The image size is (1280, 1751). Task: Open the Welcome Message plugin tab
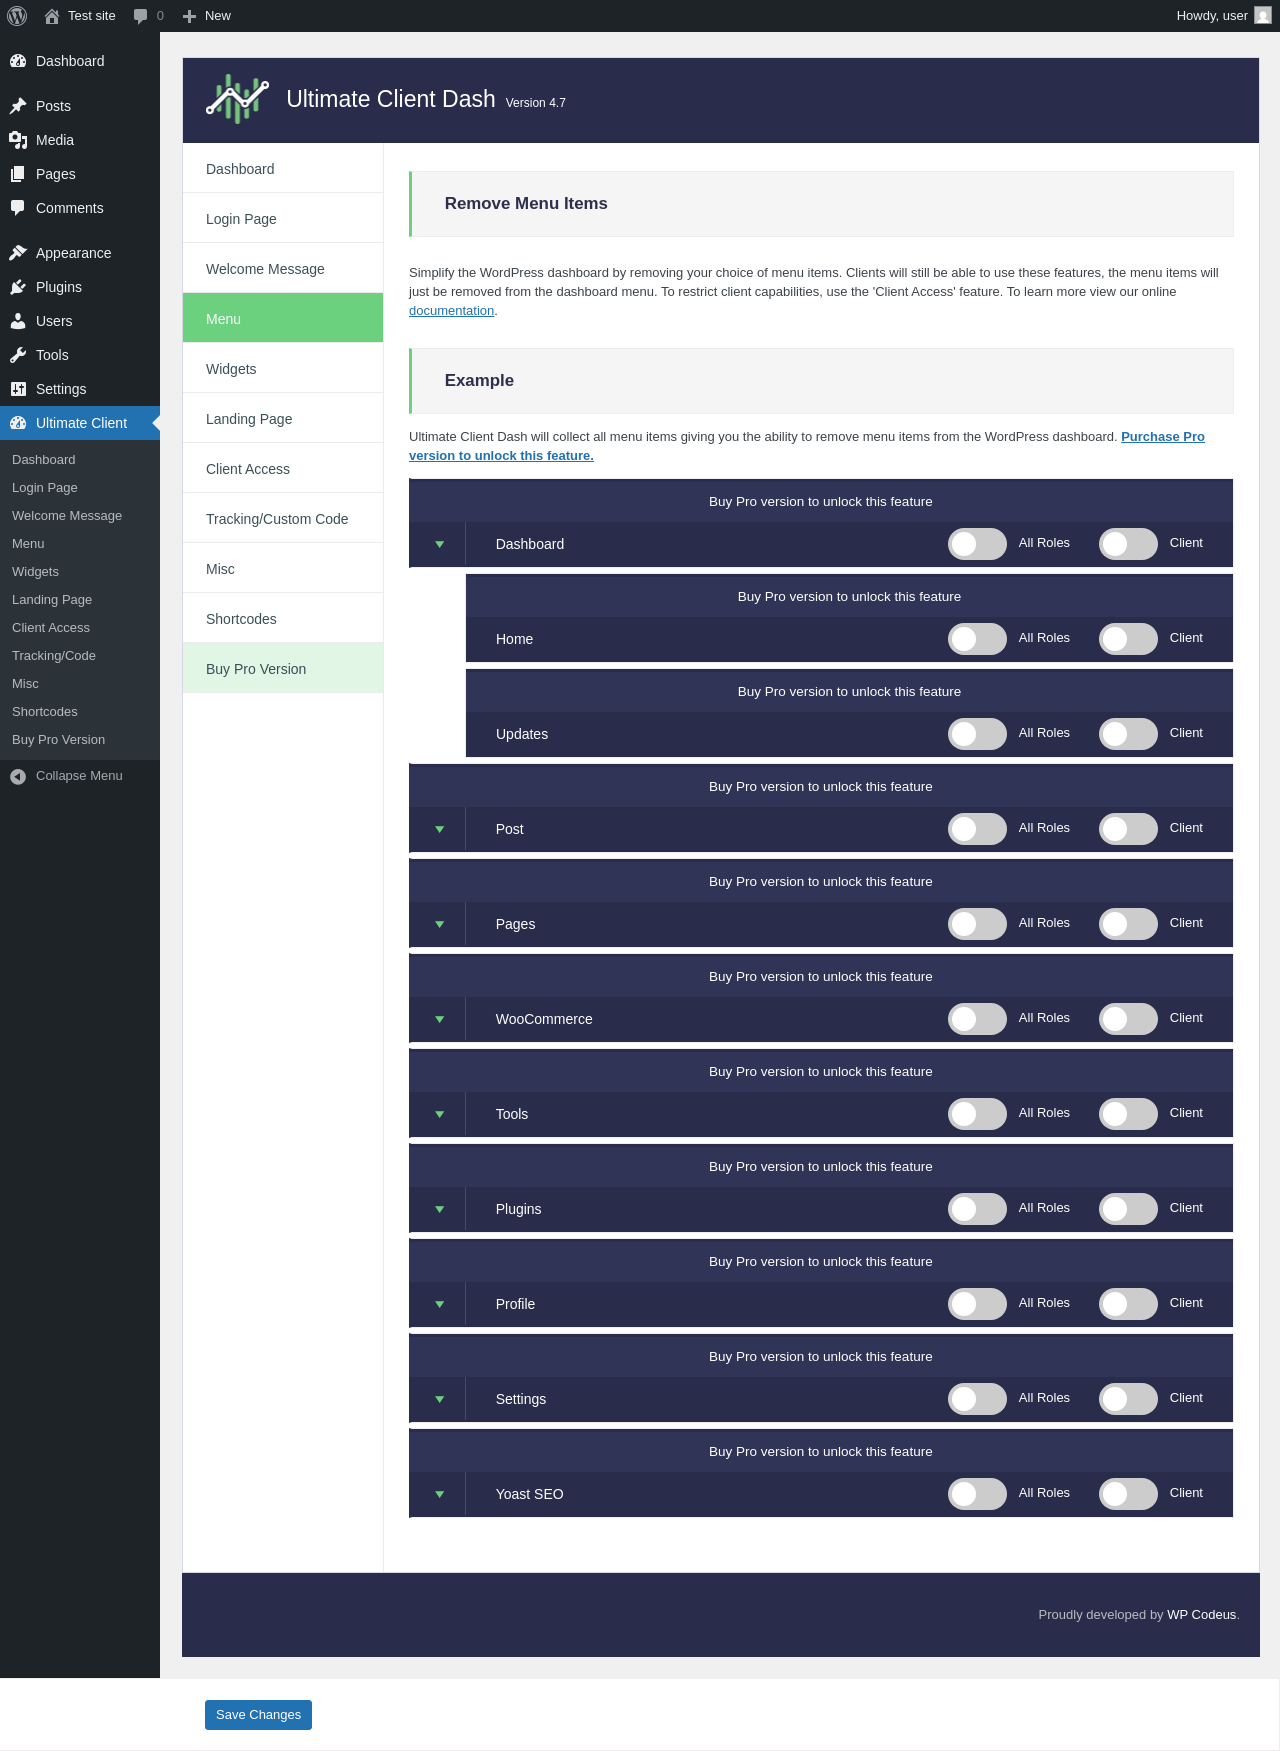pyautogui.click(x=283, y=268)
